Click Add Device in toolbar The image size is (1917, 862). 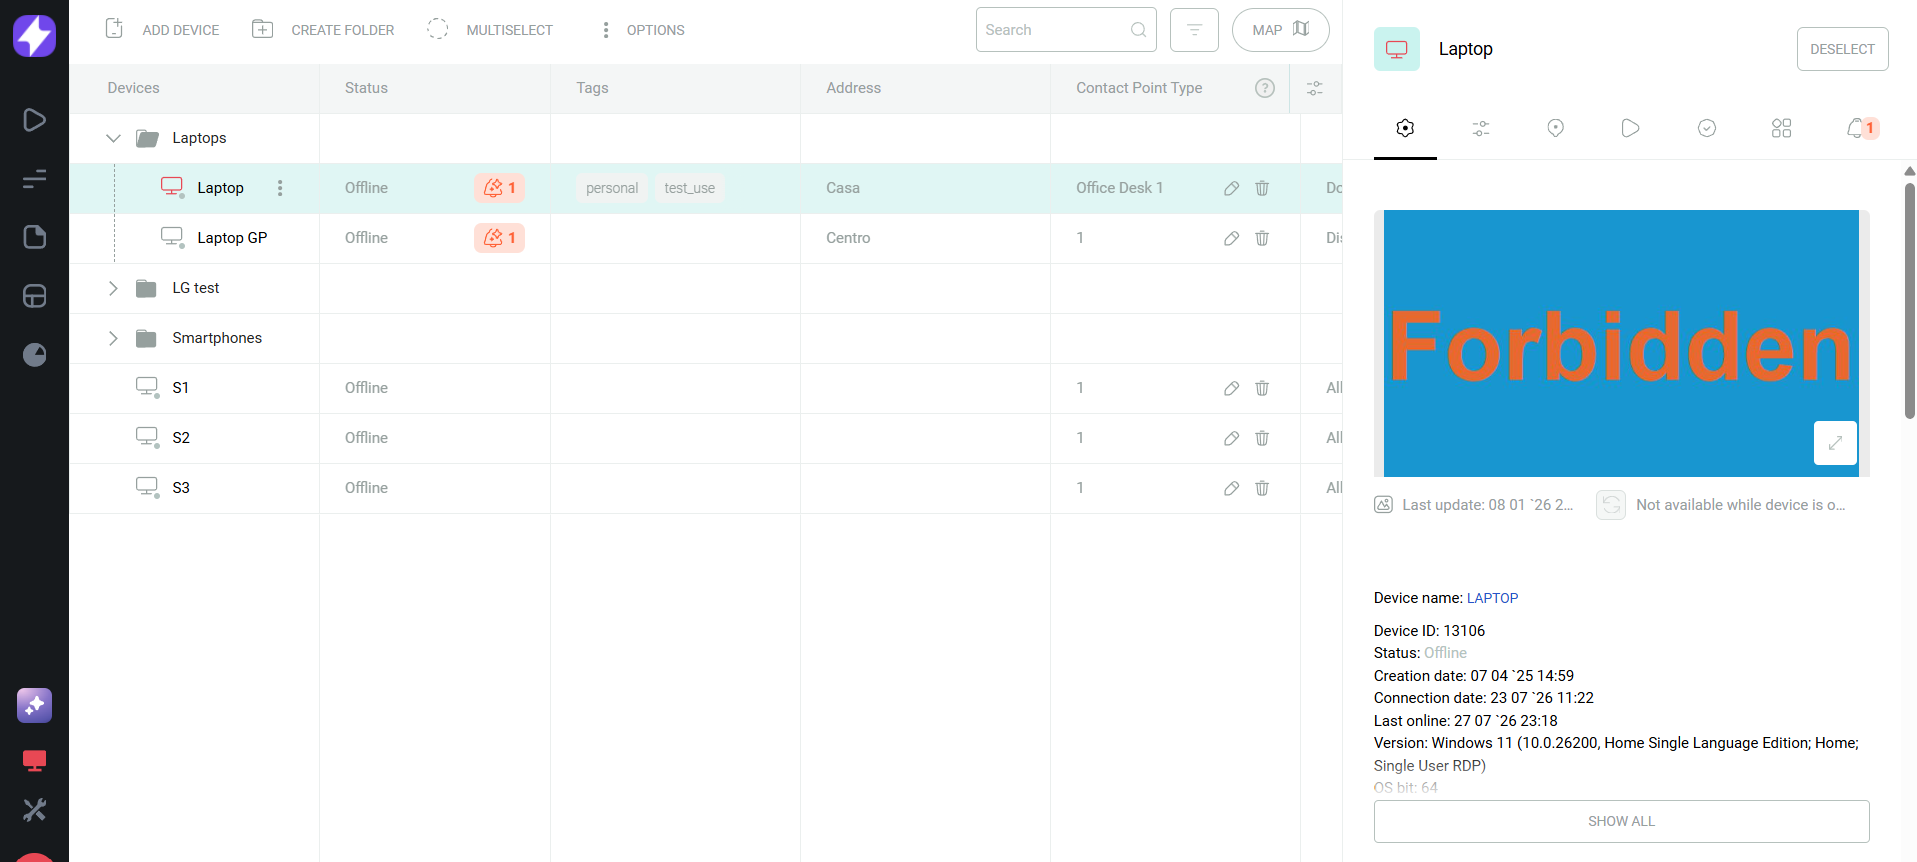[162, 30]
